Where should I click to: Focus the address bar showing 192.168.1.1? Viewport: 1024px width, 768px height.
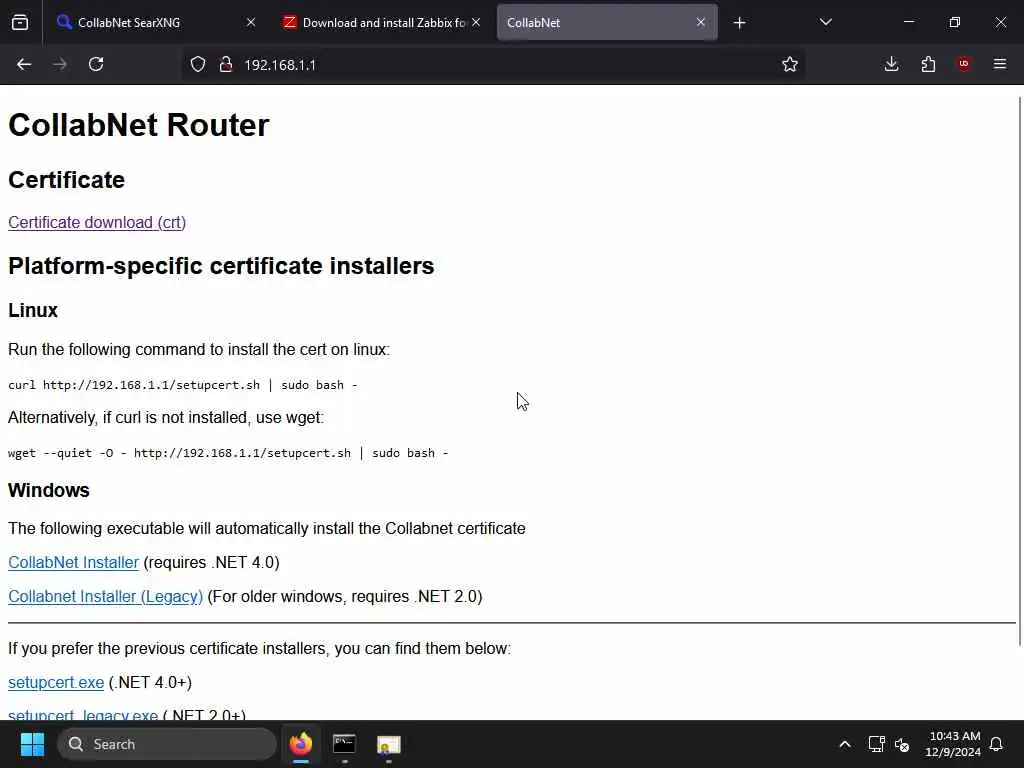(x=493, y=65)
